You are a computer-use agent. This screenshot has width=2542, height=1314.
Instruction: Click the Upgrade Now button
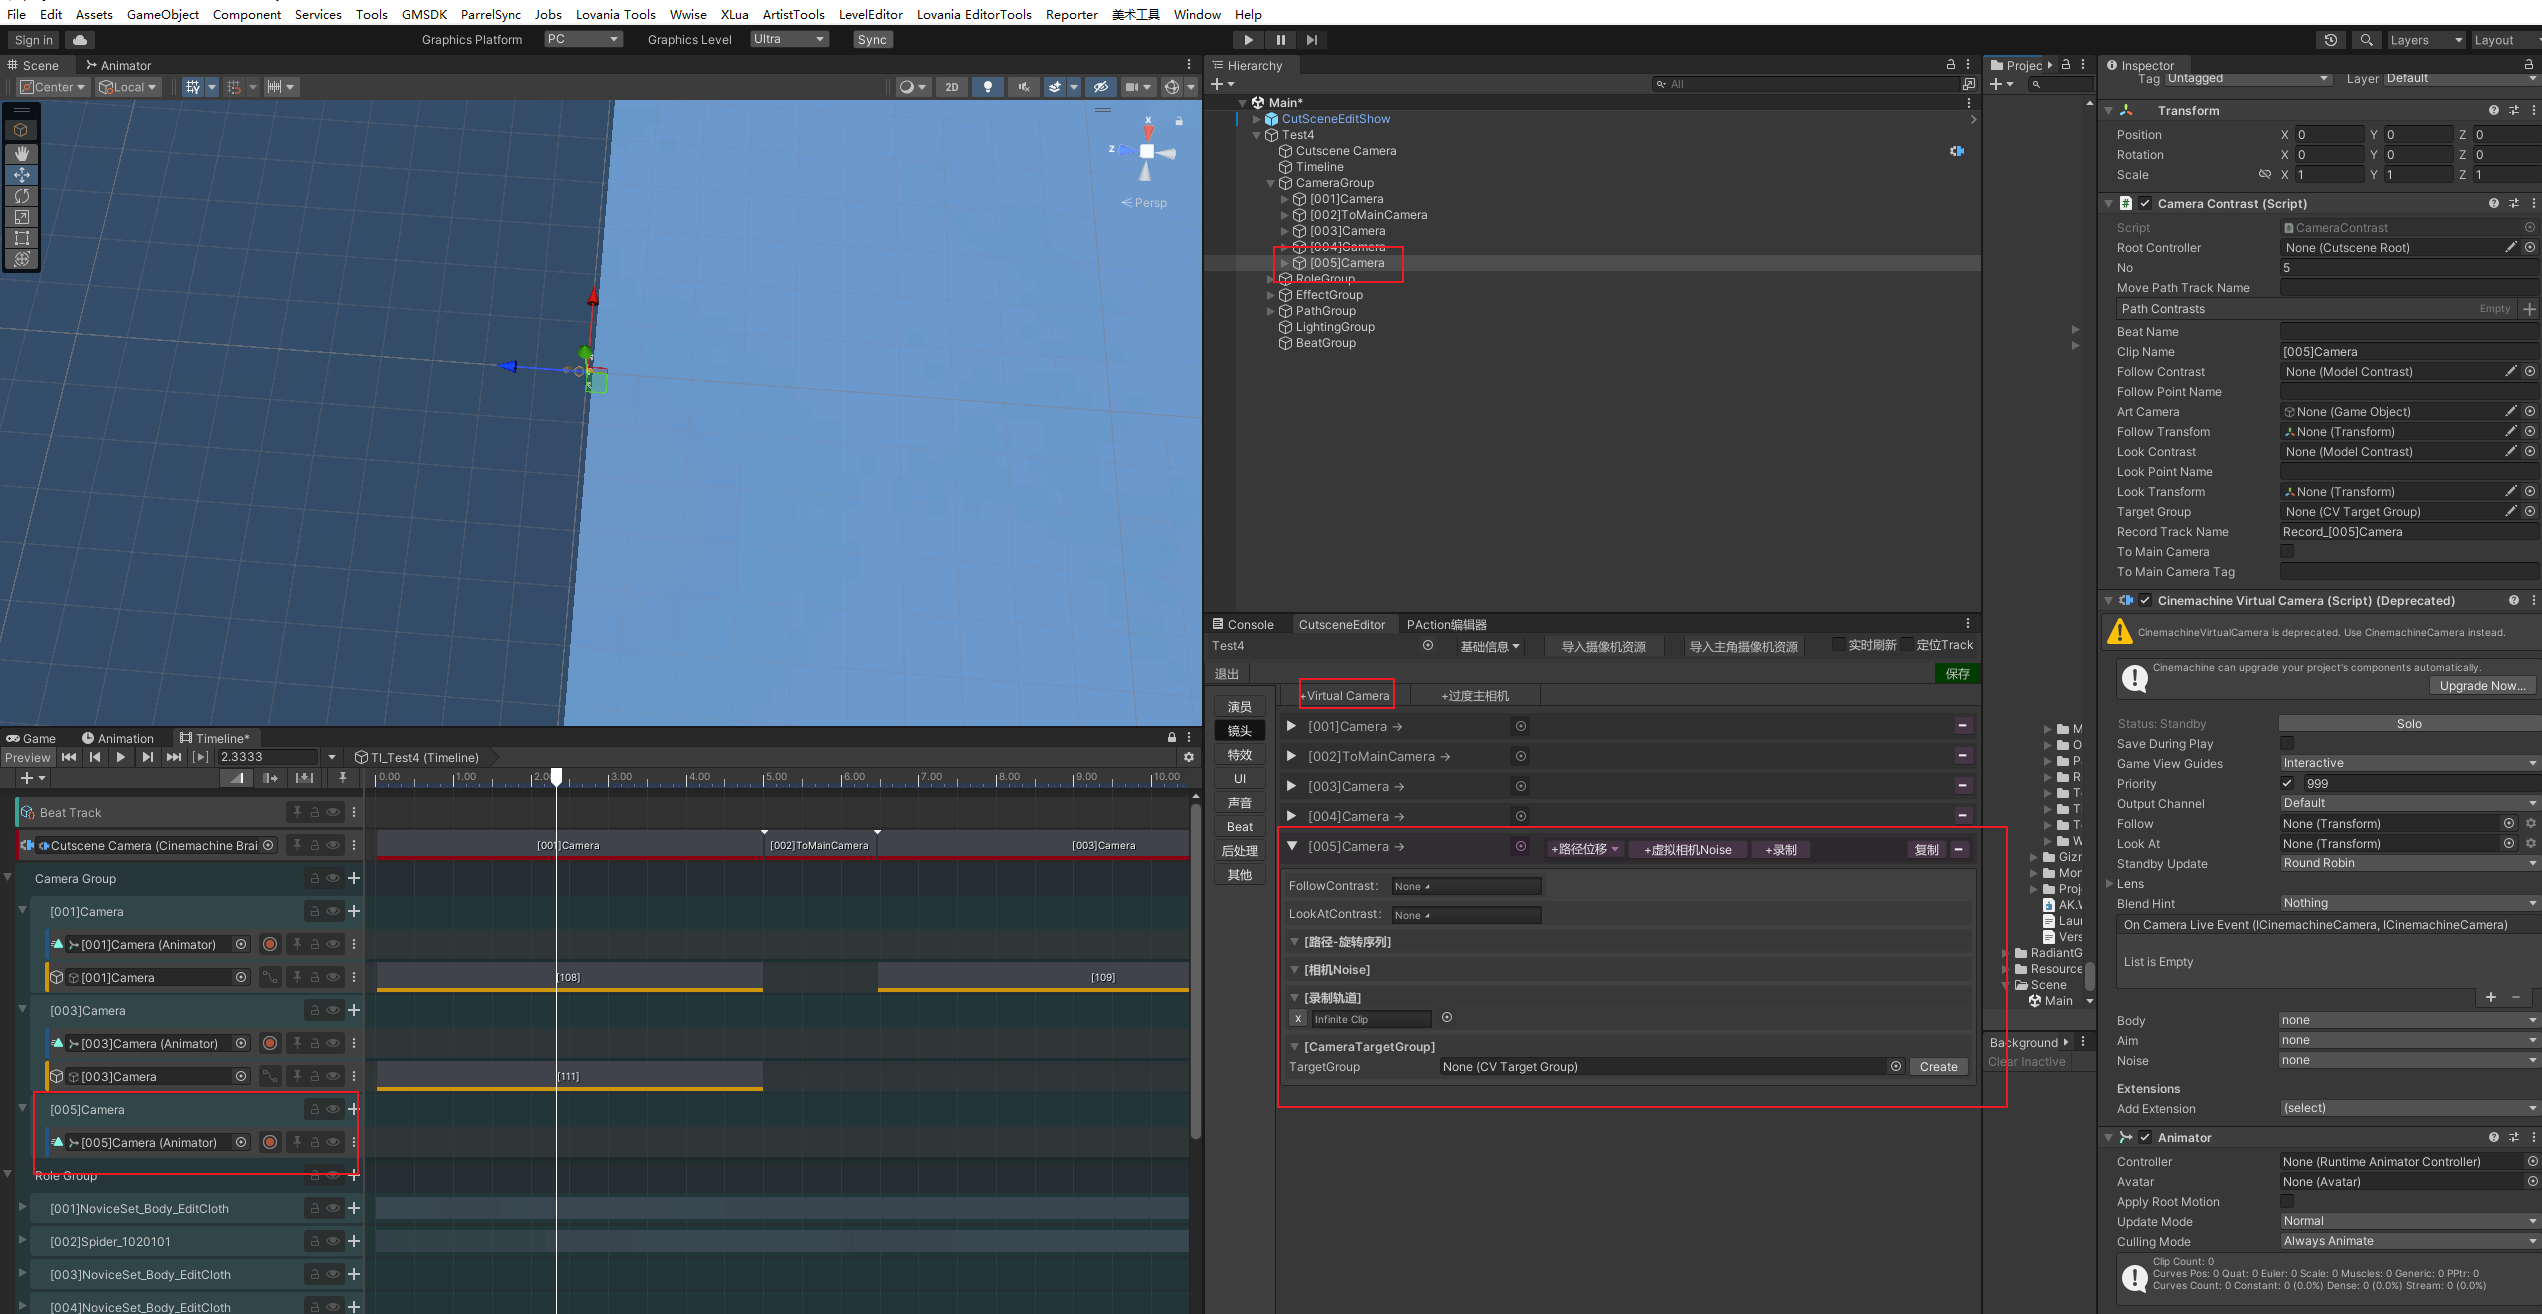pyautogui.click(x=2481, y=685)
